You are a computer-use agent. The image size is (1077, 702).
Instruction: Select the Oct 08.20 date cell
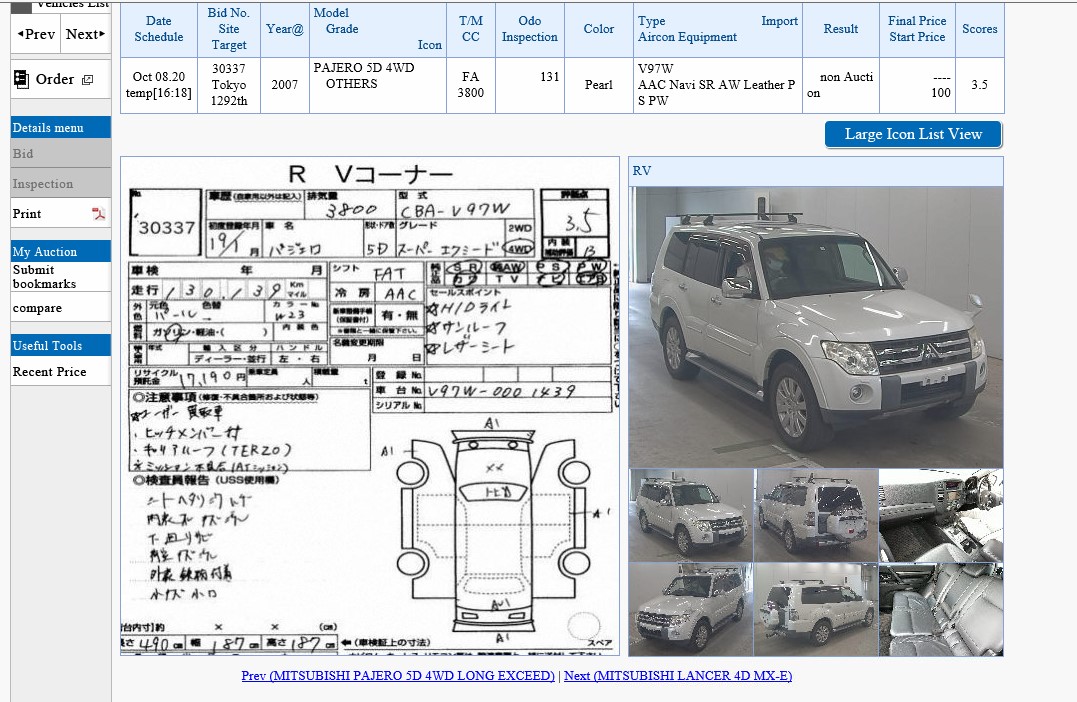coord(159,85)
